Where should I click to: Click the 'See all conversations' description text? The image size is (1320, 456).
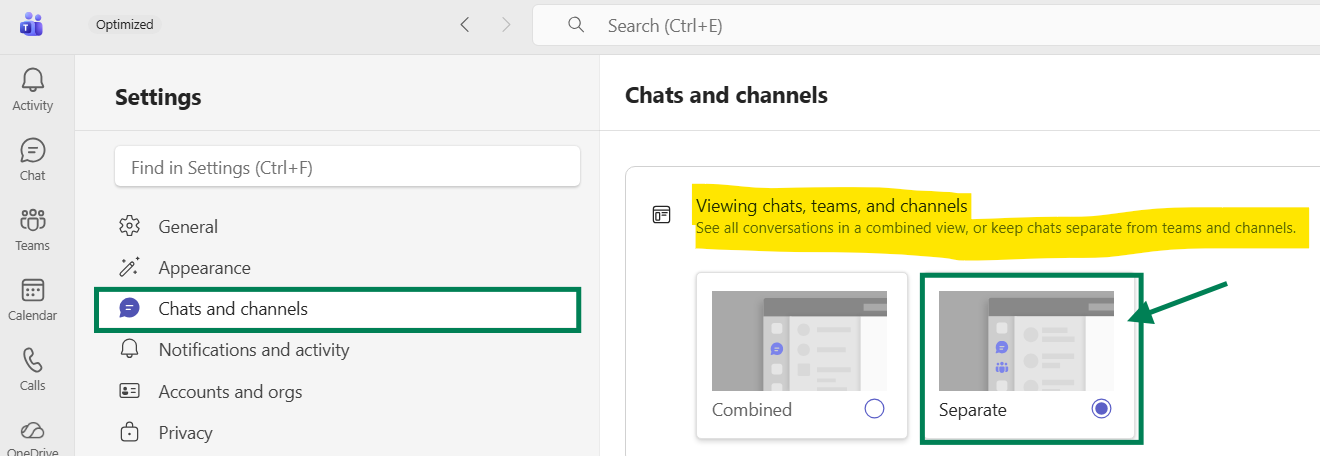click(996, 228)
